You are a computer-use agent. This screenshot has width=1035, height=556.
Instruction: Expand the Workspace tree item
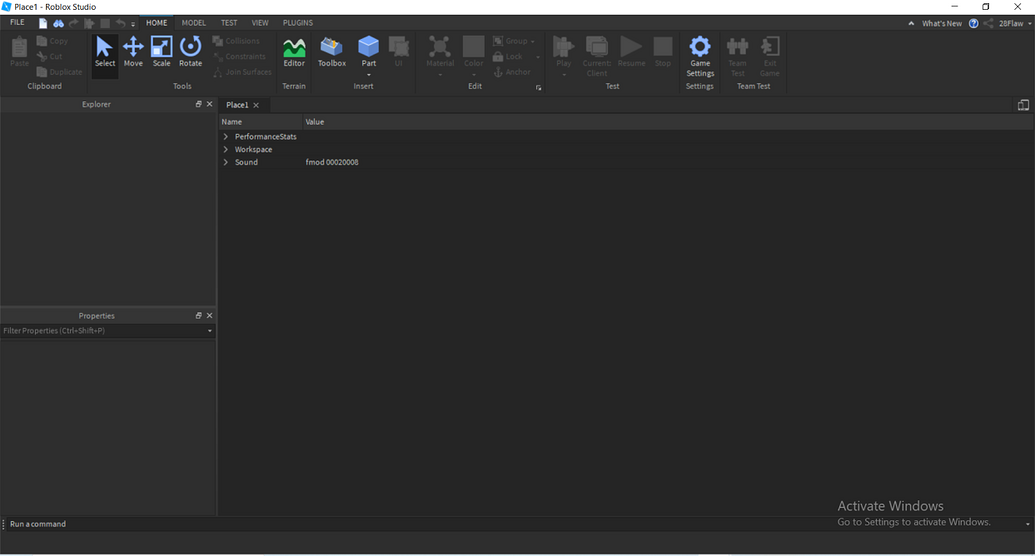(x=226, y=149)
